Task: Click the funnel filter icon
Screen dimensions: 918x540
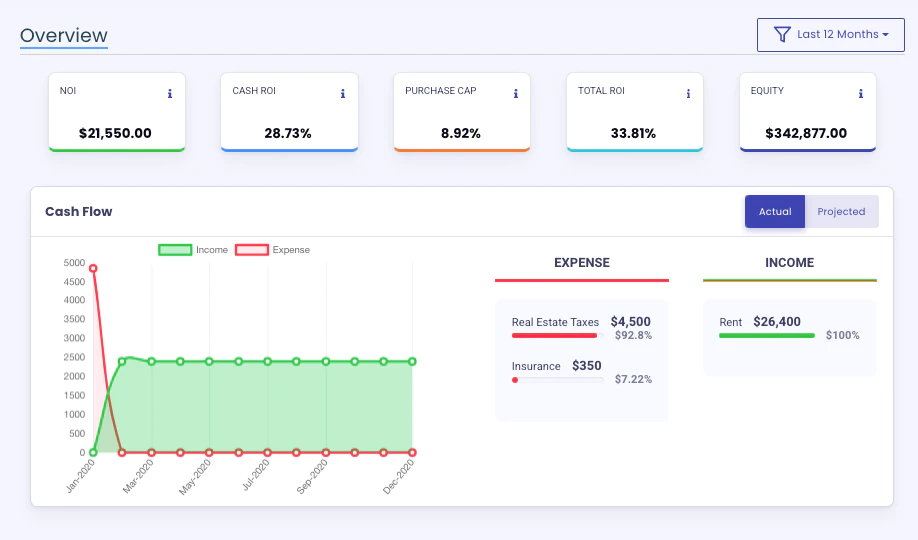Action: point(782,35)
